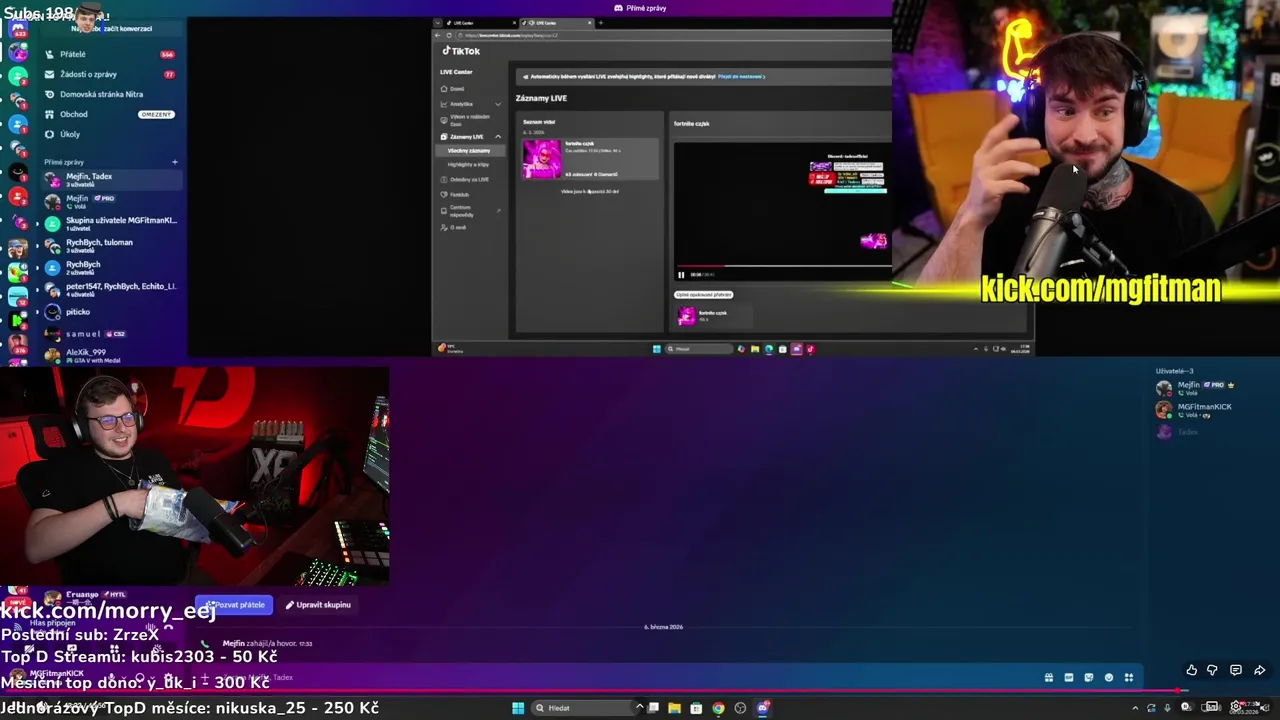This screenshot has width=1280, height=720.
Task: Select fortnite cz/sk recording thumbnail in list
Action: [x=542, y=159]
